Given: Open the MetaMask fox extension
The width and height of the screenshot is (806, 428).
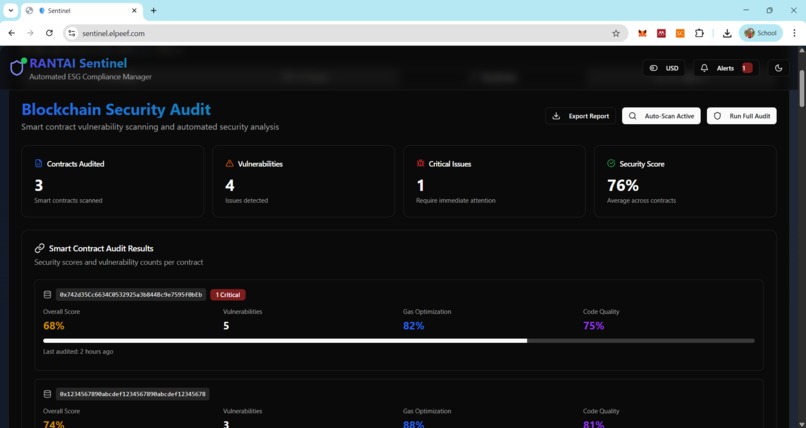Looking at the screenshot, I should pos(643,33).
